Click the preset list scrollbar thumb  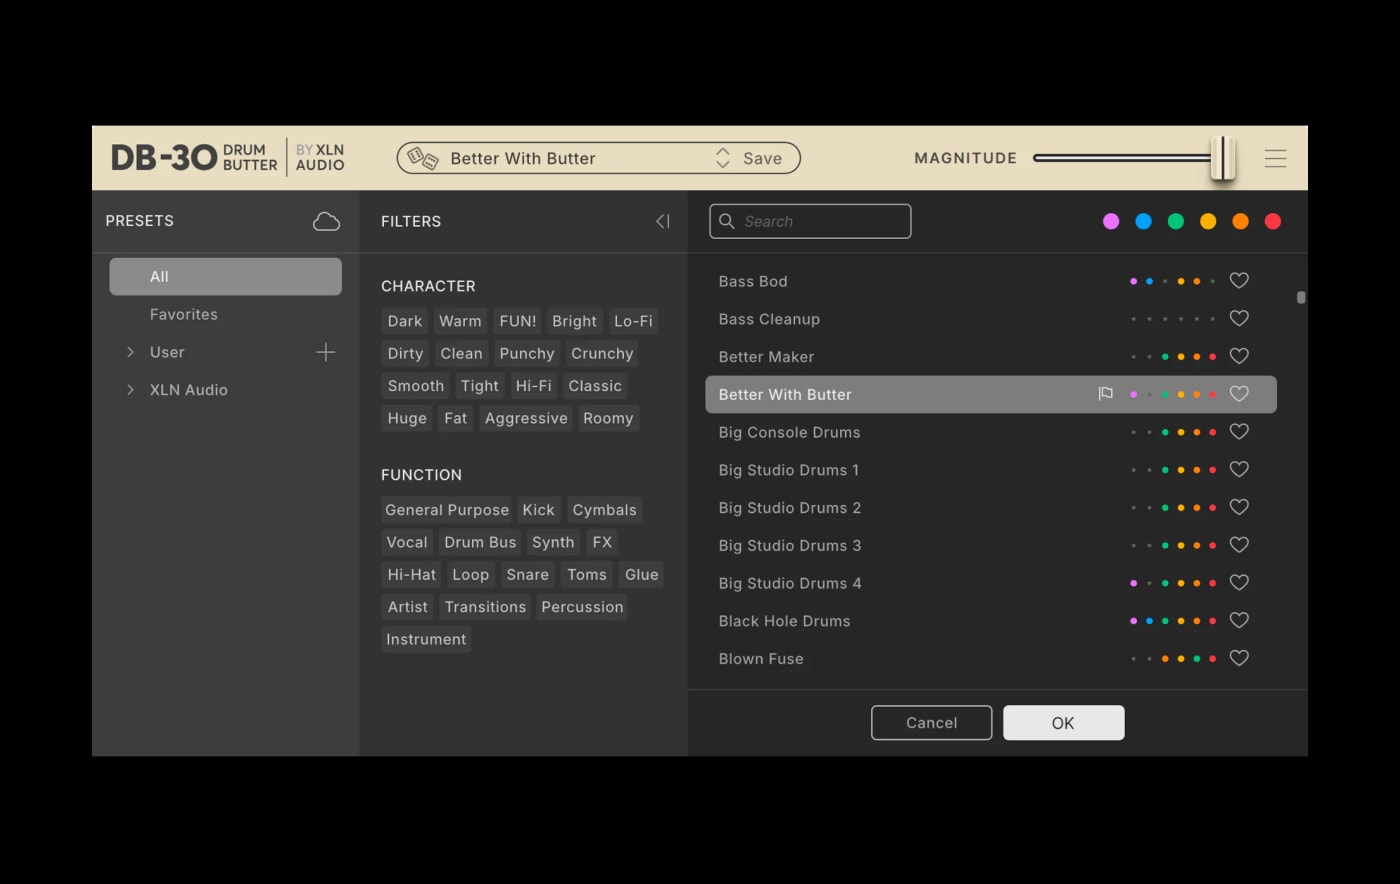[x=1301, y=297]
